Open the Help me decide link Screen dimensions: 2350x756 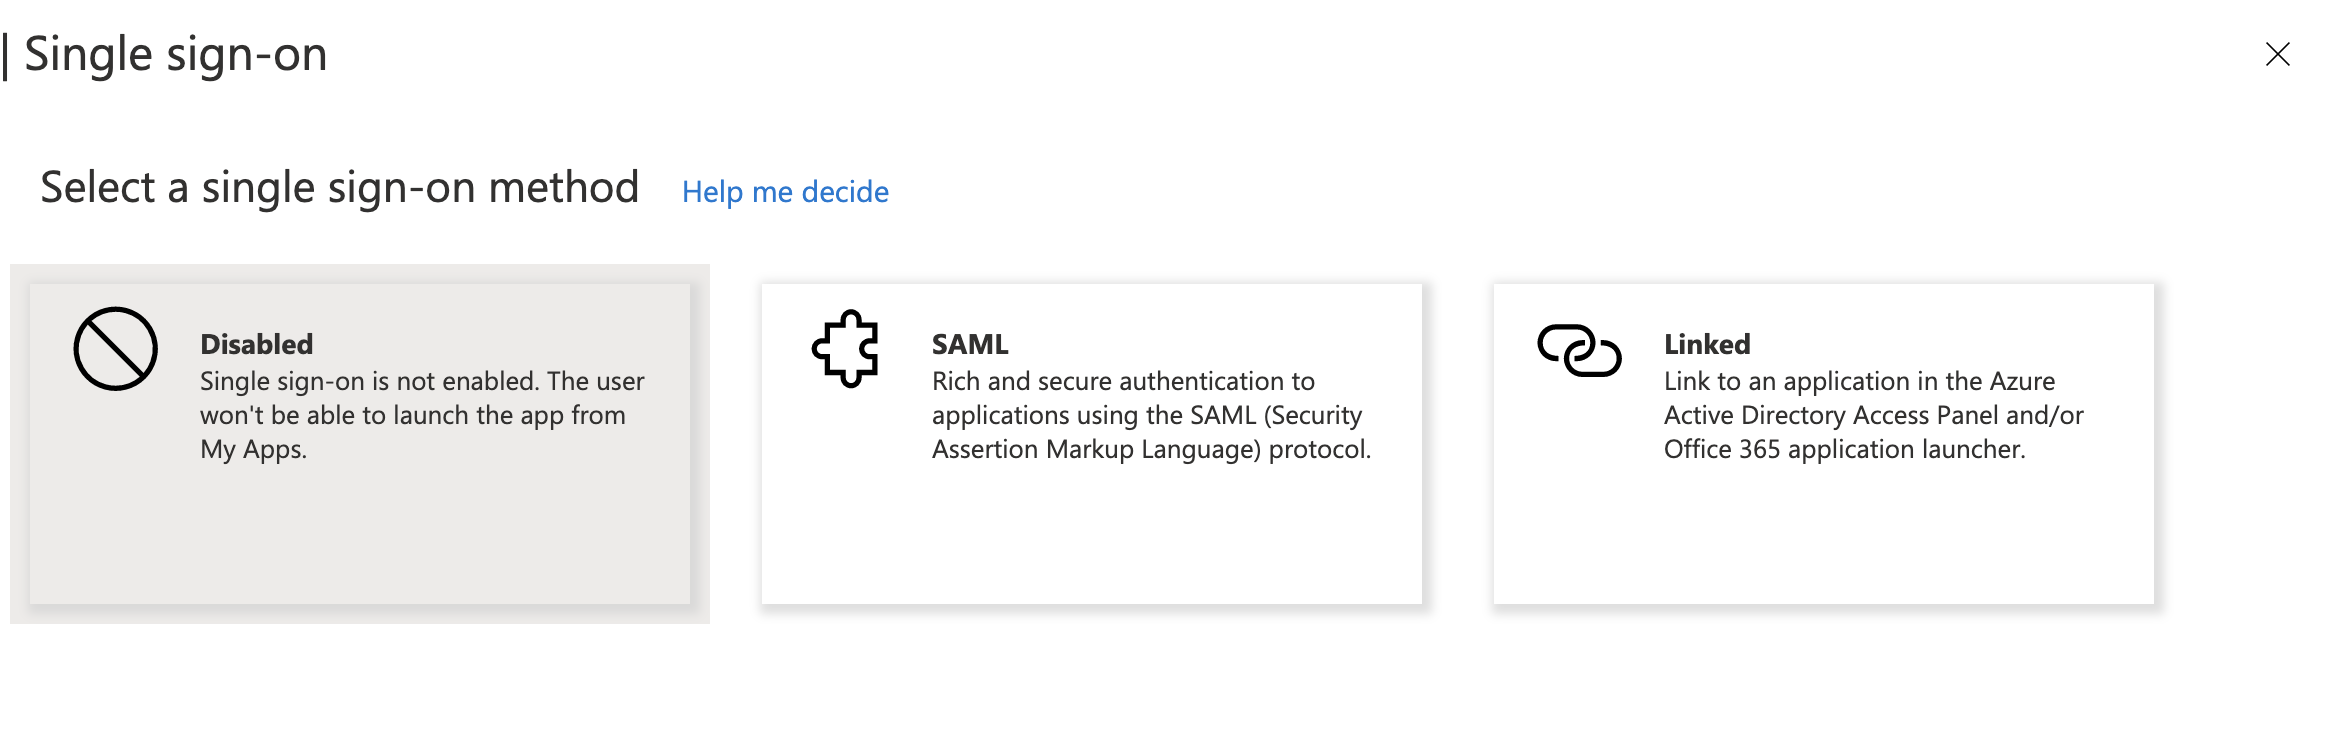[x=785, y=191]
